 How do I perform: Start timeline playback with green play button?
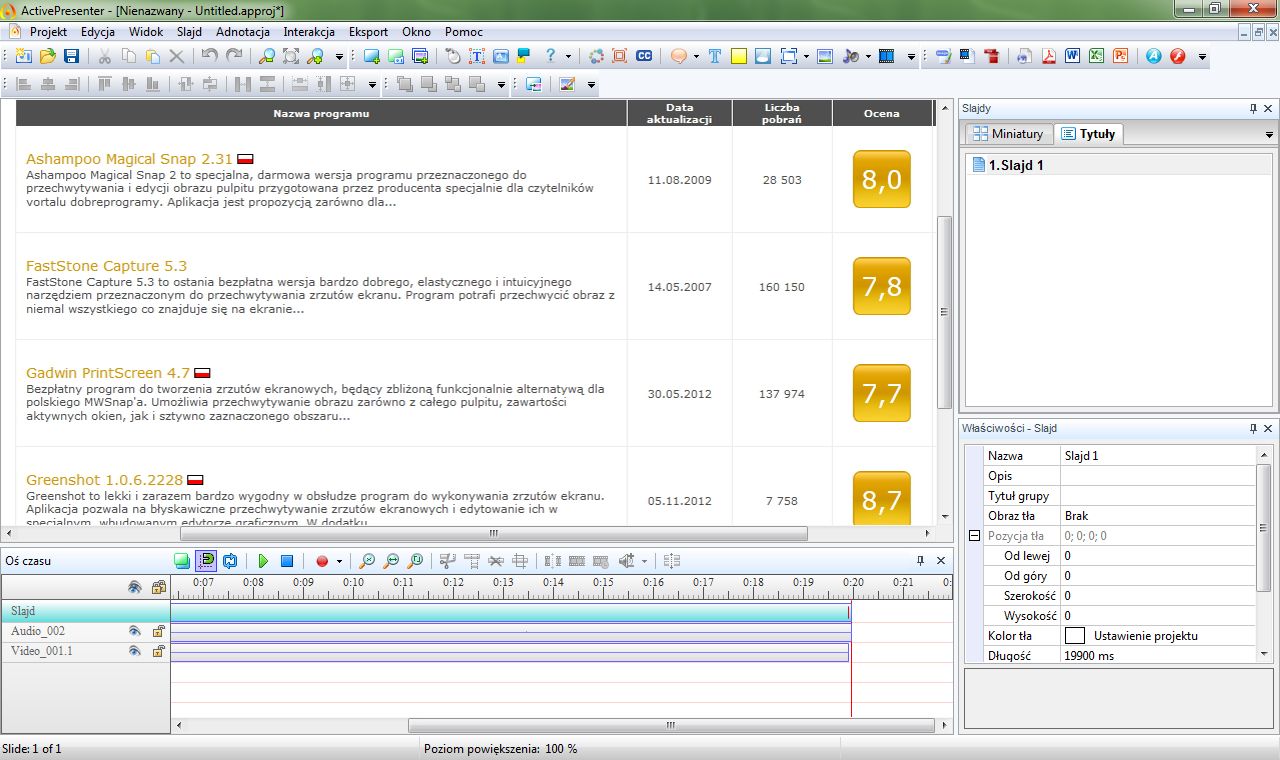(263, 561)
